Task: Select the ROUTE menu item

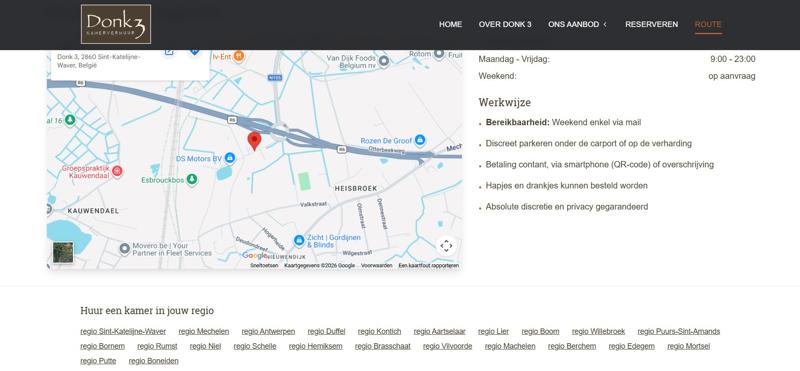Action: [x=708, y=24]
